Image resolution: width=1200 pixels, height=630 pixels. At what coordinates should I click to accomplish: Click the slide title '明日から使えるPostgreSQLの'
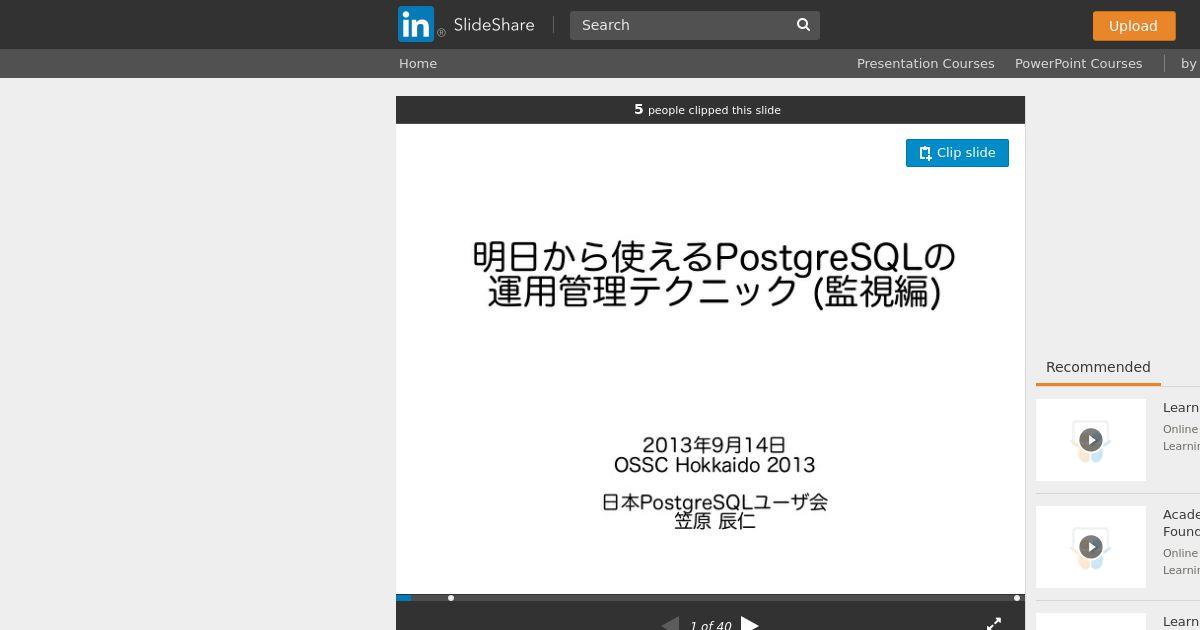coord(714,257)
